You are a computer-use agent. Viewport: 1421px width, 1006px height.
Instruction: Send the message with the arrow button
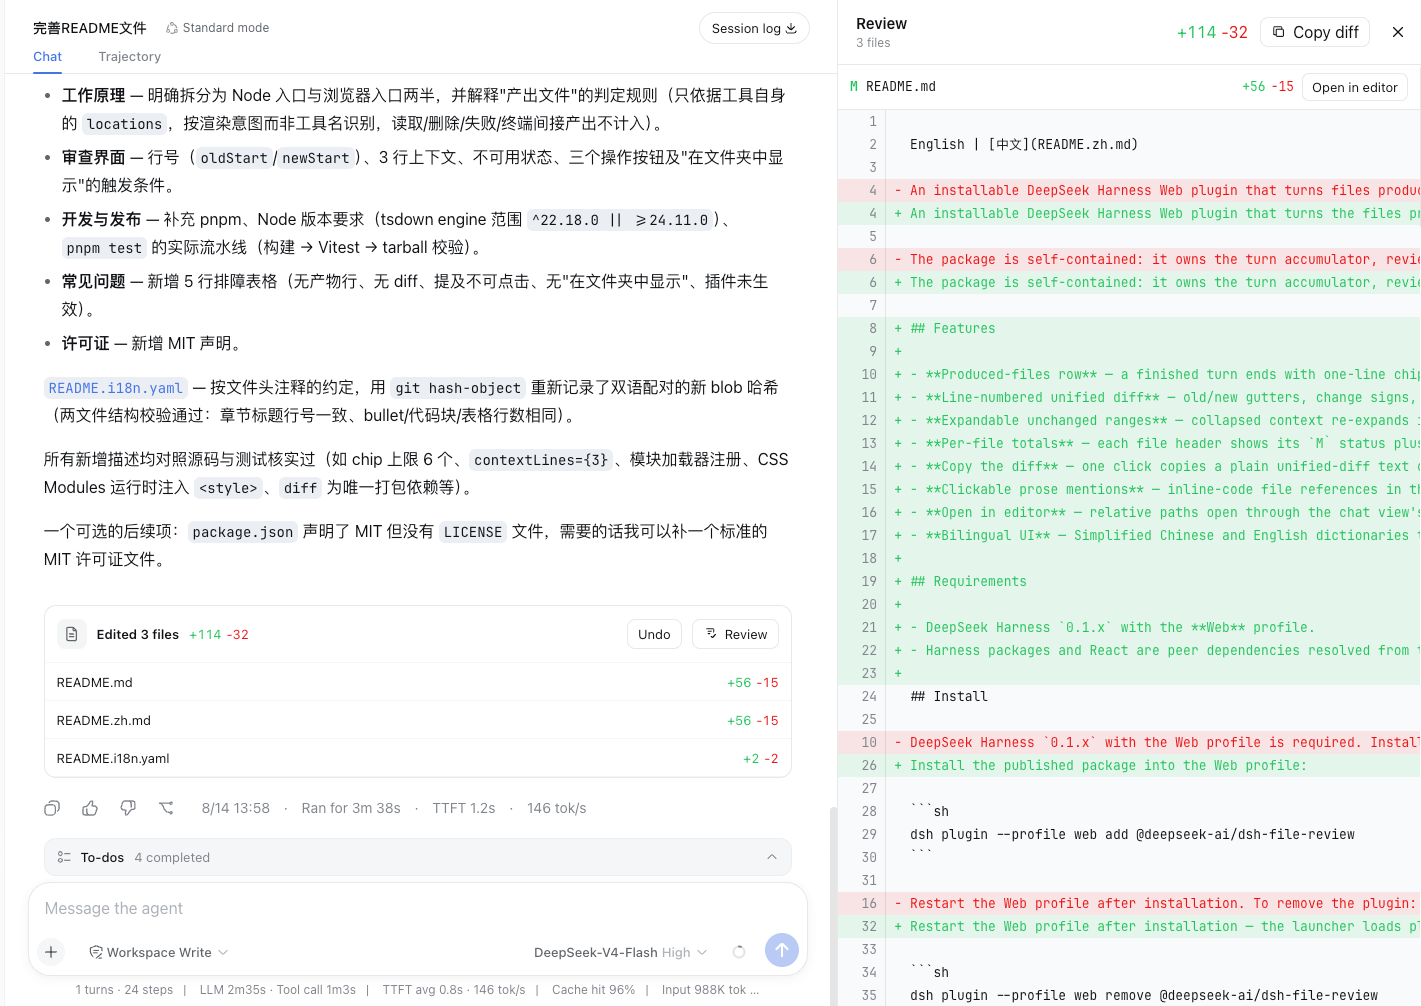(x=782, y=950)
